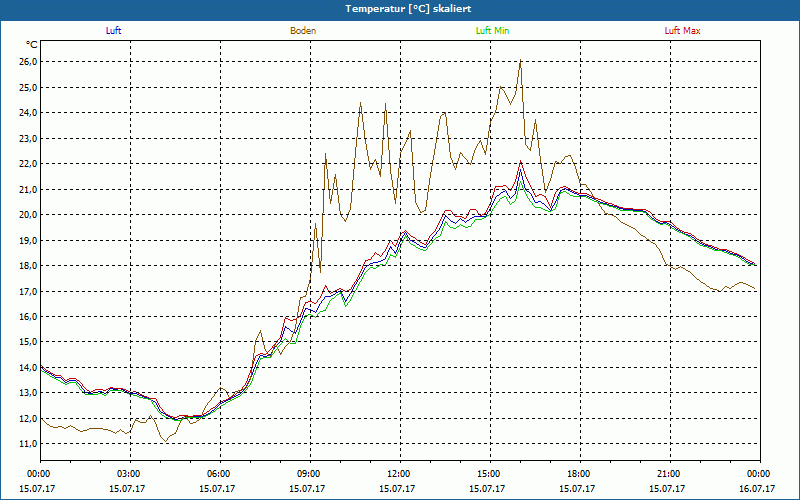Click the 21:00 time axis label

tap(670, 474)
